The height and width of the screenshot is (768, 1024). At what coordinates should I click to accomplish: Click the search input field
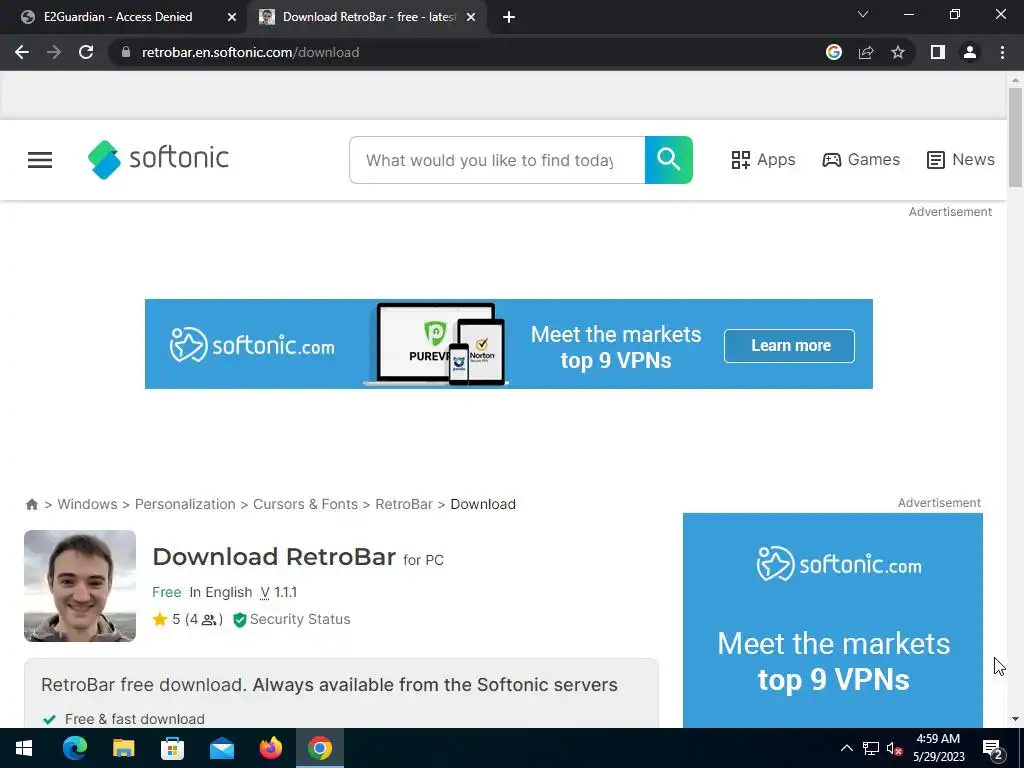pos(497,160)
